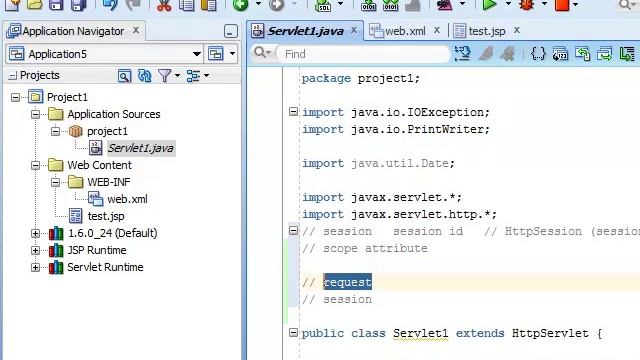Click the Servlet1.java tab
Screen dimensions: 640x360
point(305,31)
